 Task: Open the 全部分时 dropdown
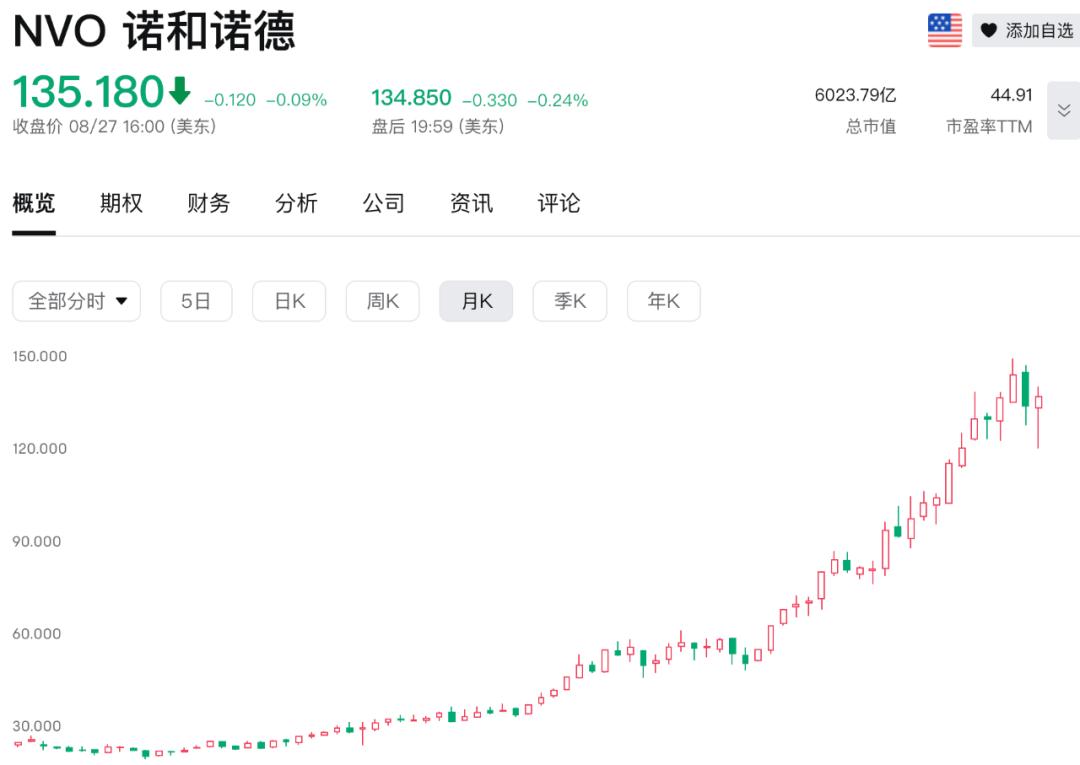(x=76, y=301)
